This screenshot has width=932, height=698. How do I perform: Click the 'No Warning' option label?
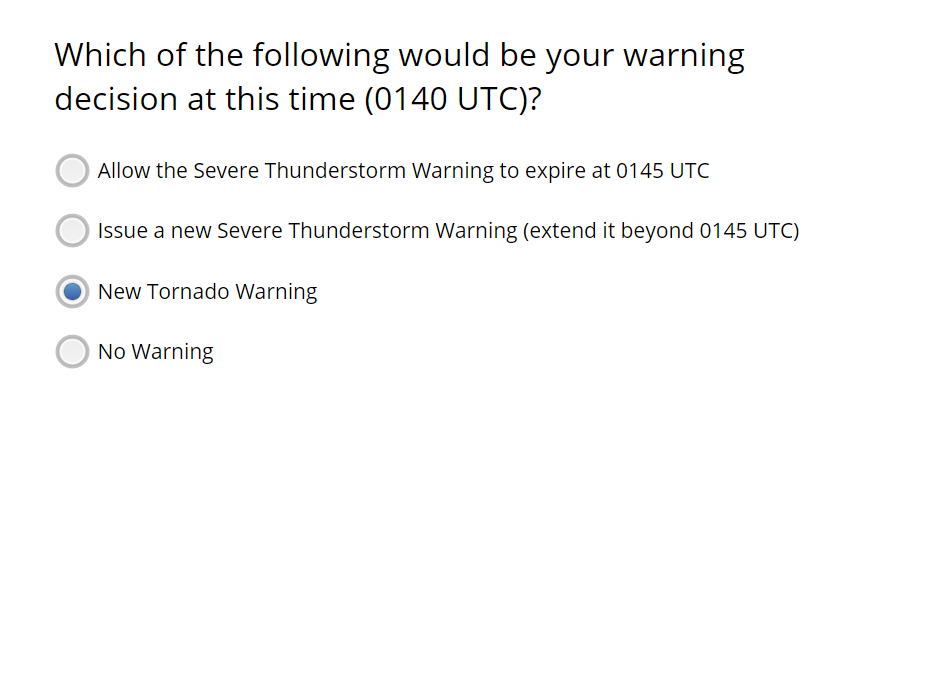click(x=155, y=352)
